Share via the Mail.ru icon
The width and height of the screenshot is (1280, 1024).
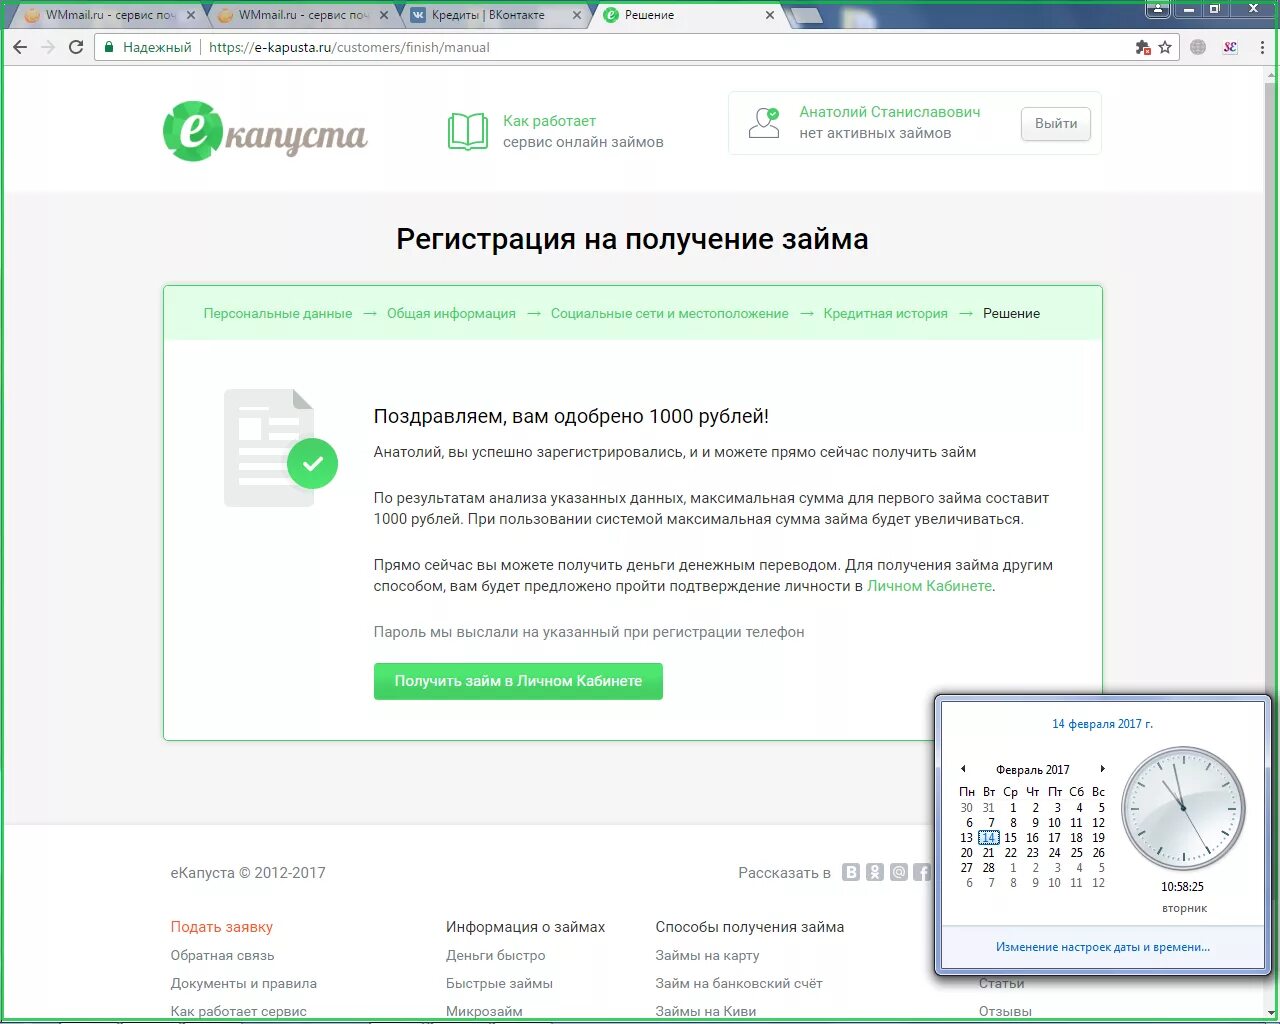(898, 872)
